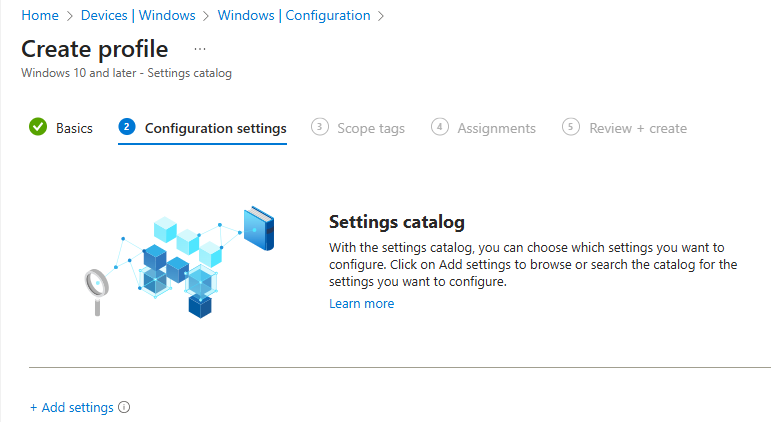Open the Learn more link

pos(361,304)
